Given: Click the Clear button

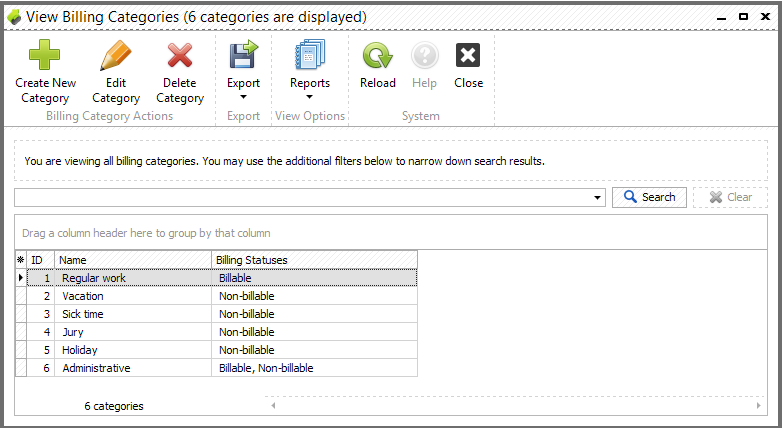Looking at the screenshot, I should (x=730, y=197).
